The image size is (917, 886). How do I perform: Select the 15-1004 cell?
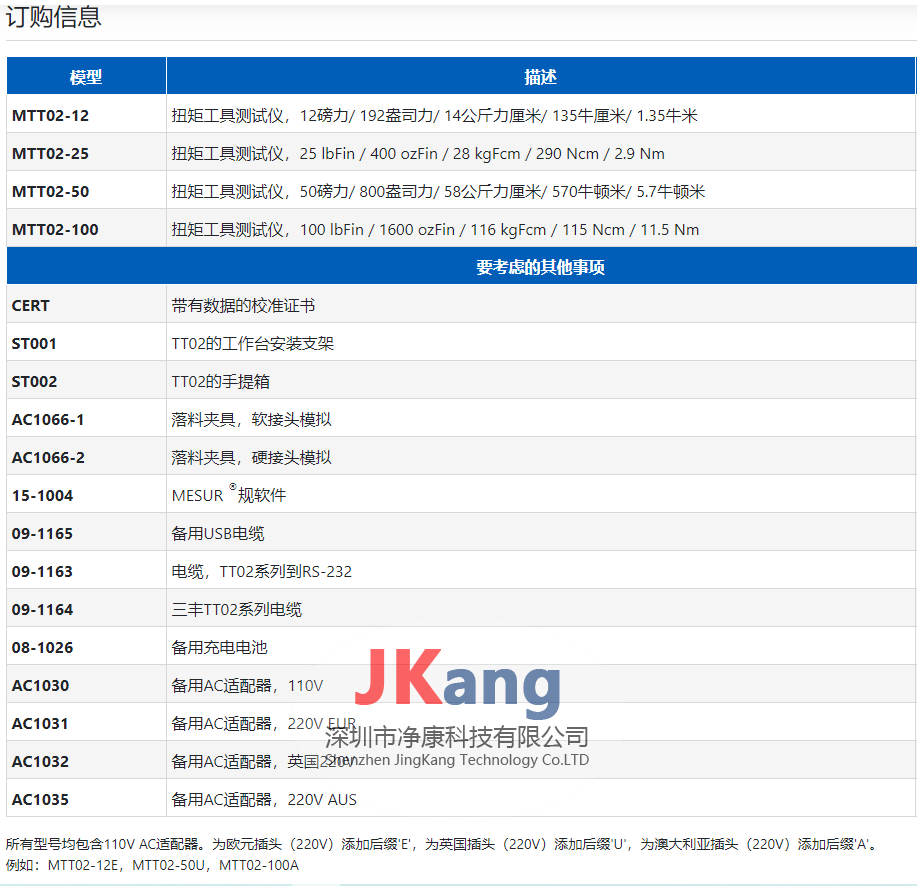coord(86,495)
